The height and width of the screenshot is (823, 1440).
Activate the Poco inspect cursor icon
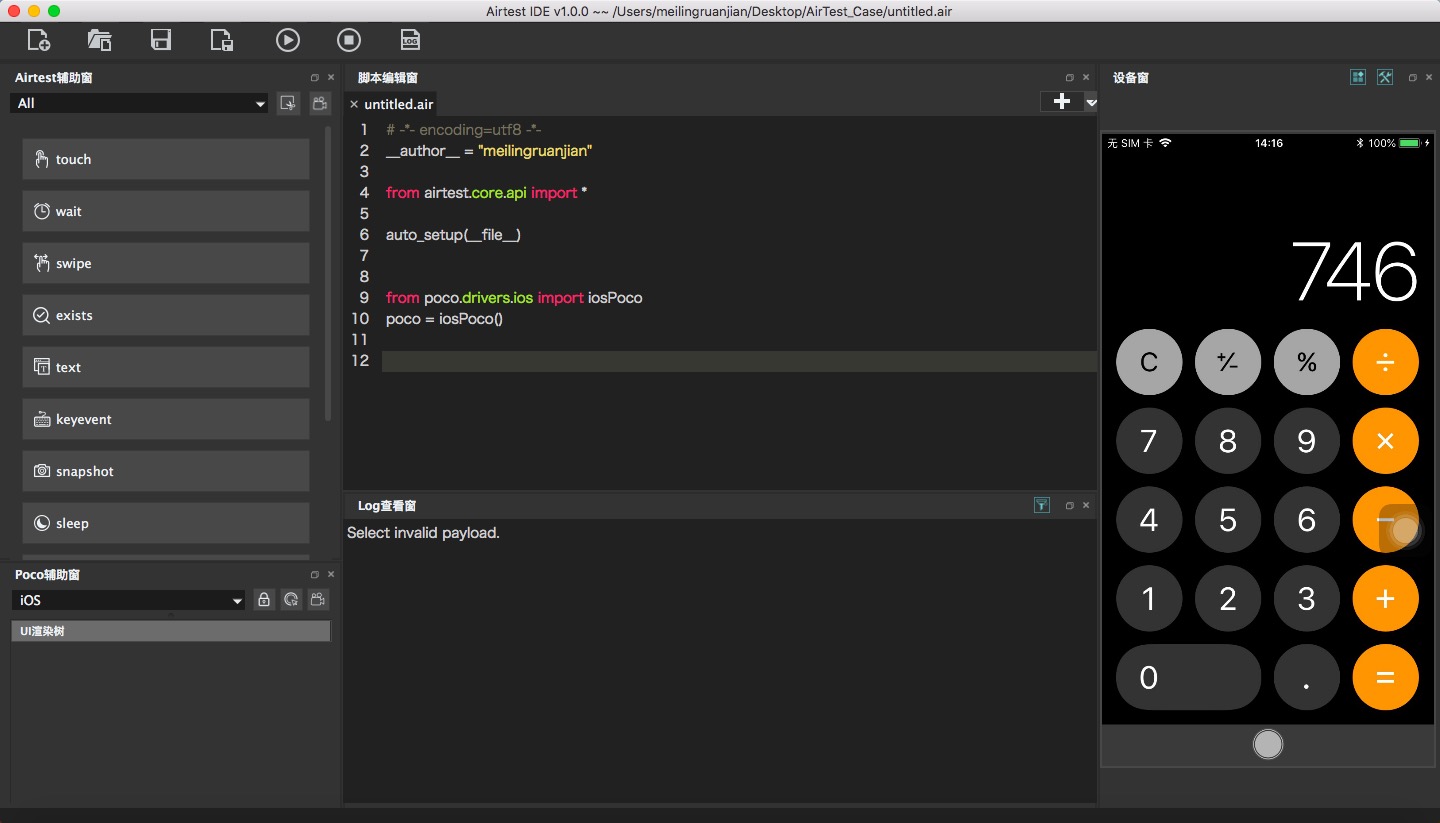pos(291,600)
